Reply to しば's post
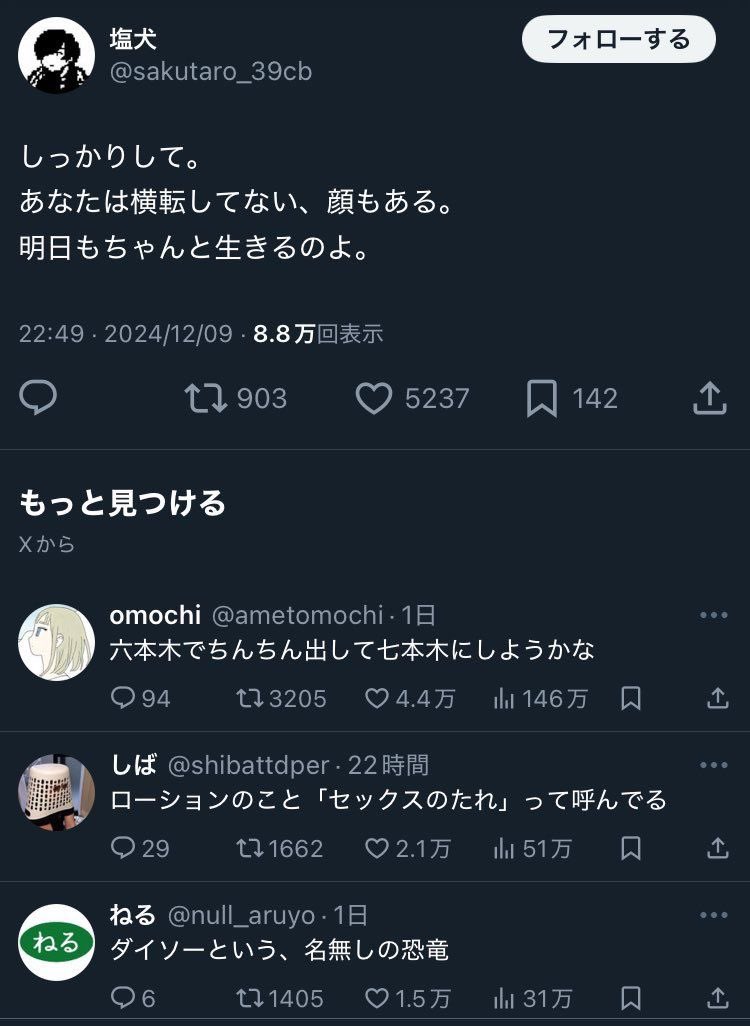Viewport: 750px width, 1026px height. coord(122,848)
